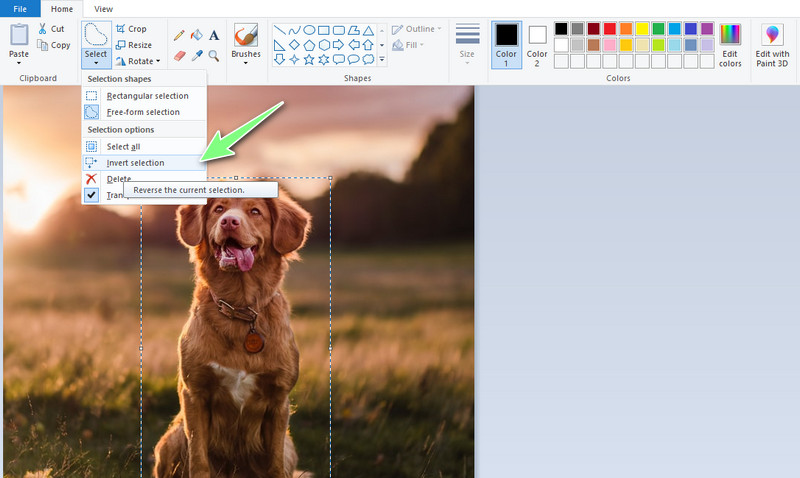
Task: Expand the Paste dropdown arrow
Action: [18, 61]
